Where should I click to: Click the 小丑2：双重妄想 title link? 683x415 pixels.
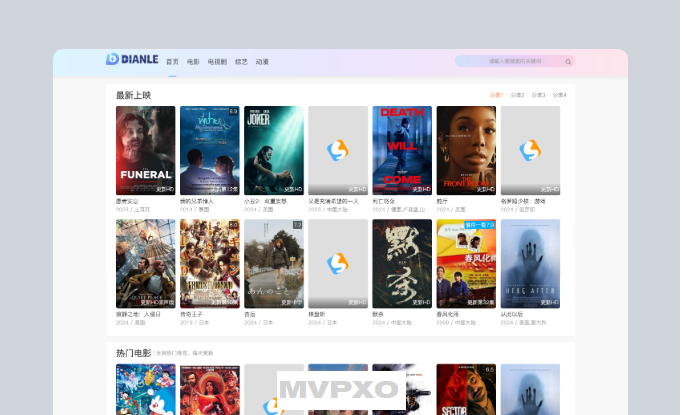tap(265, 201)
